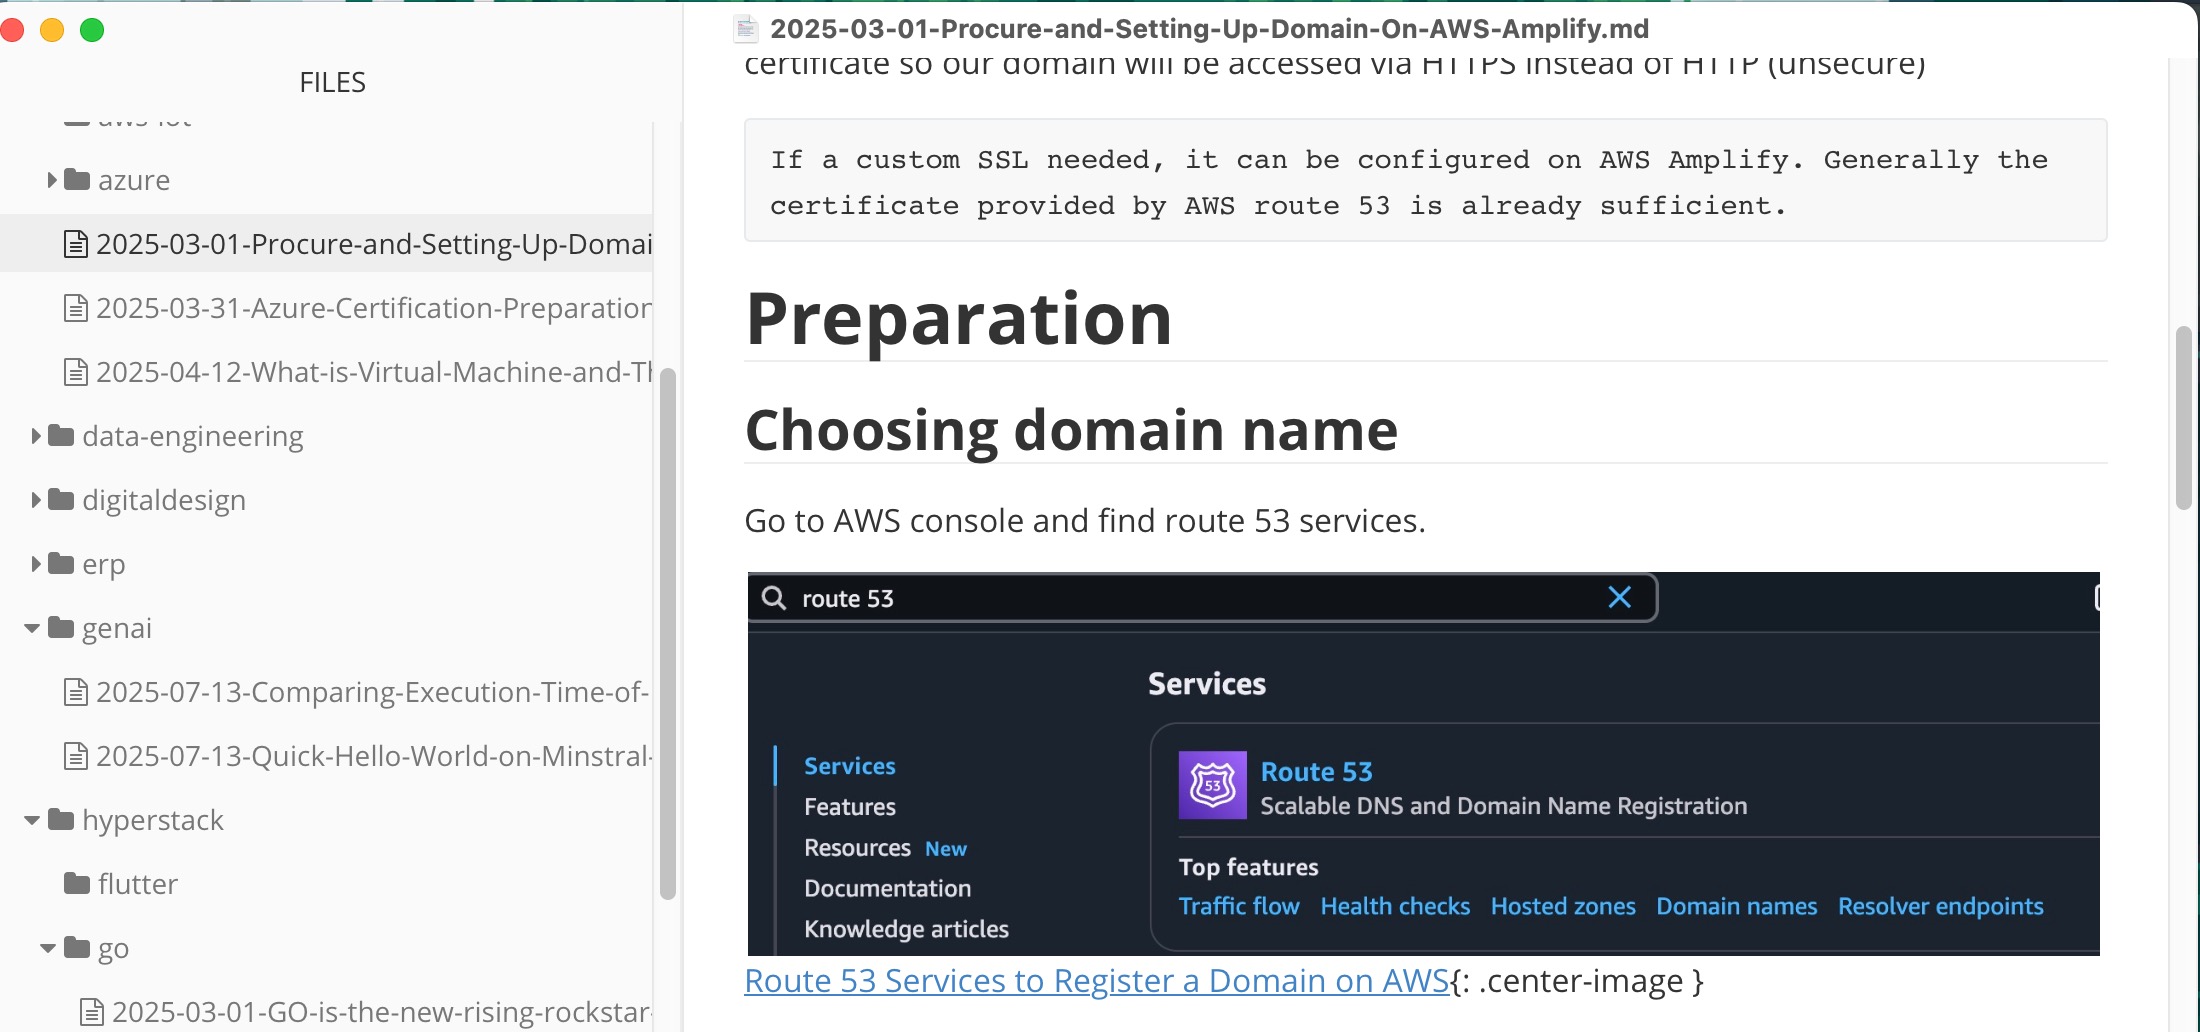The height and width of the screenshot is (1032, 2200).
Task: Click the green fullscreen window button
Action: click(92, 30)
